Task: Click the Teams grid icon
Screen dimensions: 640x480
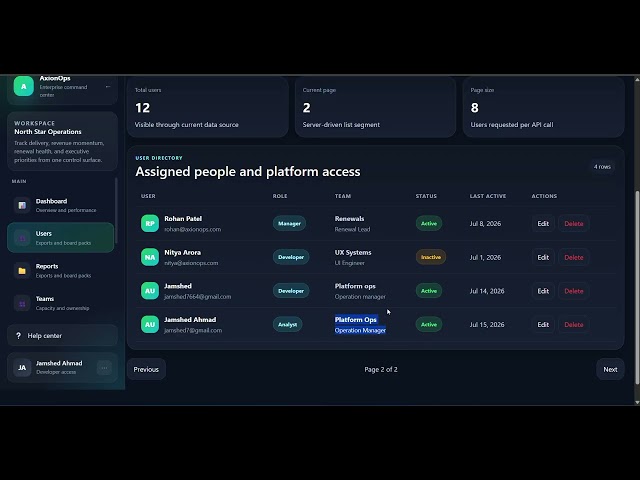Action: coord(22,303)
